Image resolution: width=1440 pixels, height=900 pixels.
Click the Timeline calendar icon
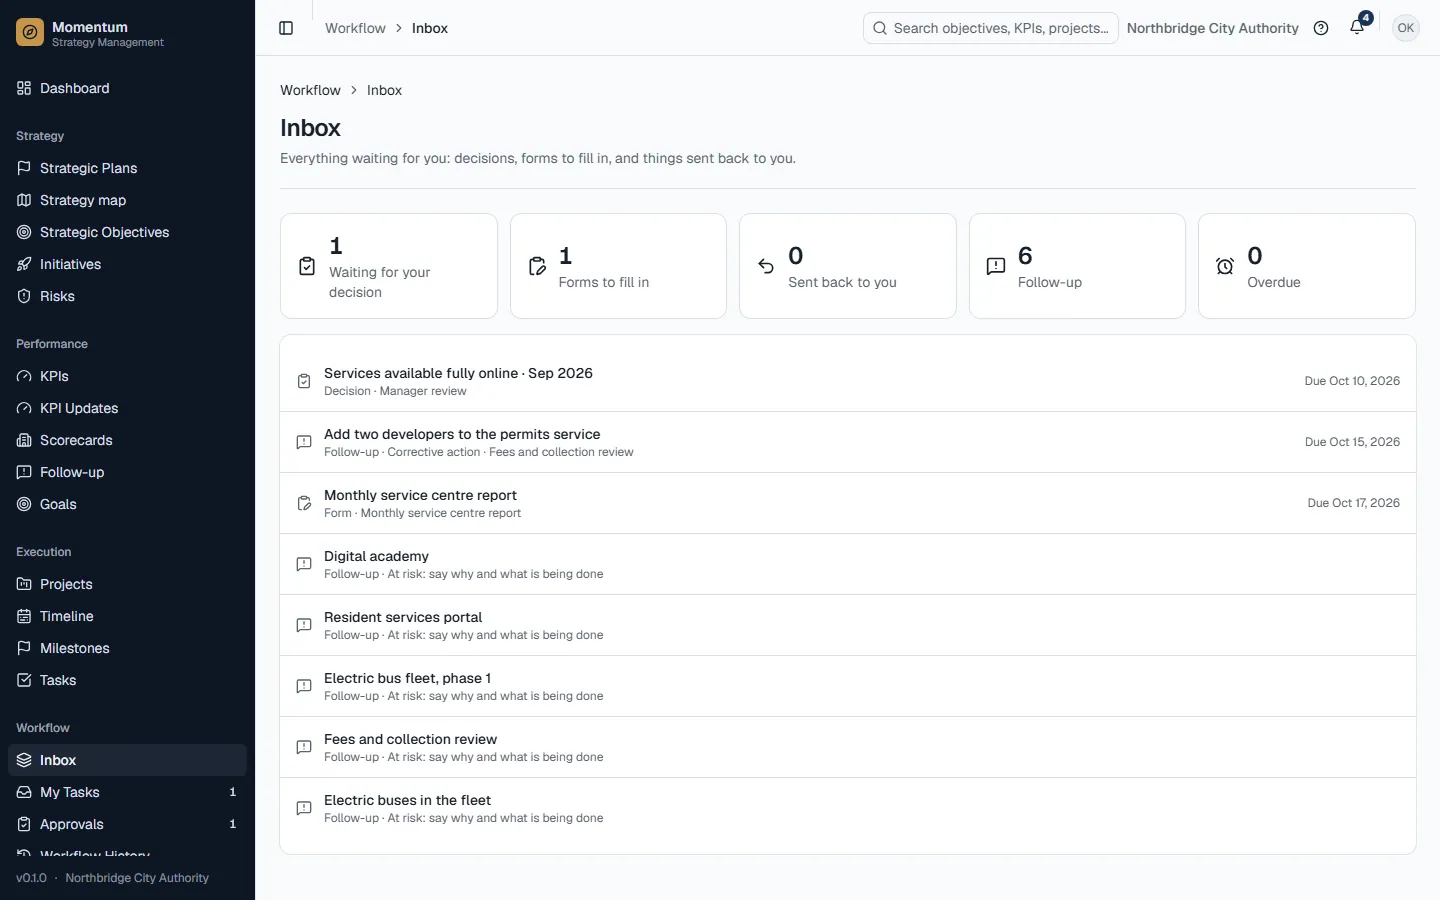pyautogui.click(x=24, y=616)
